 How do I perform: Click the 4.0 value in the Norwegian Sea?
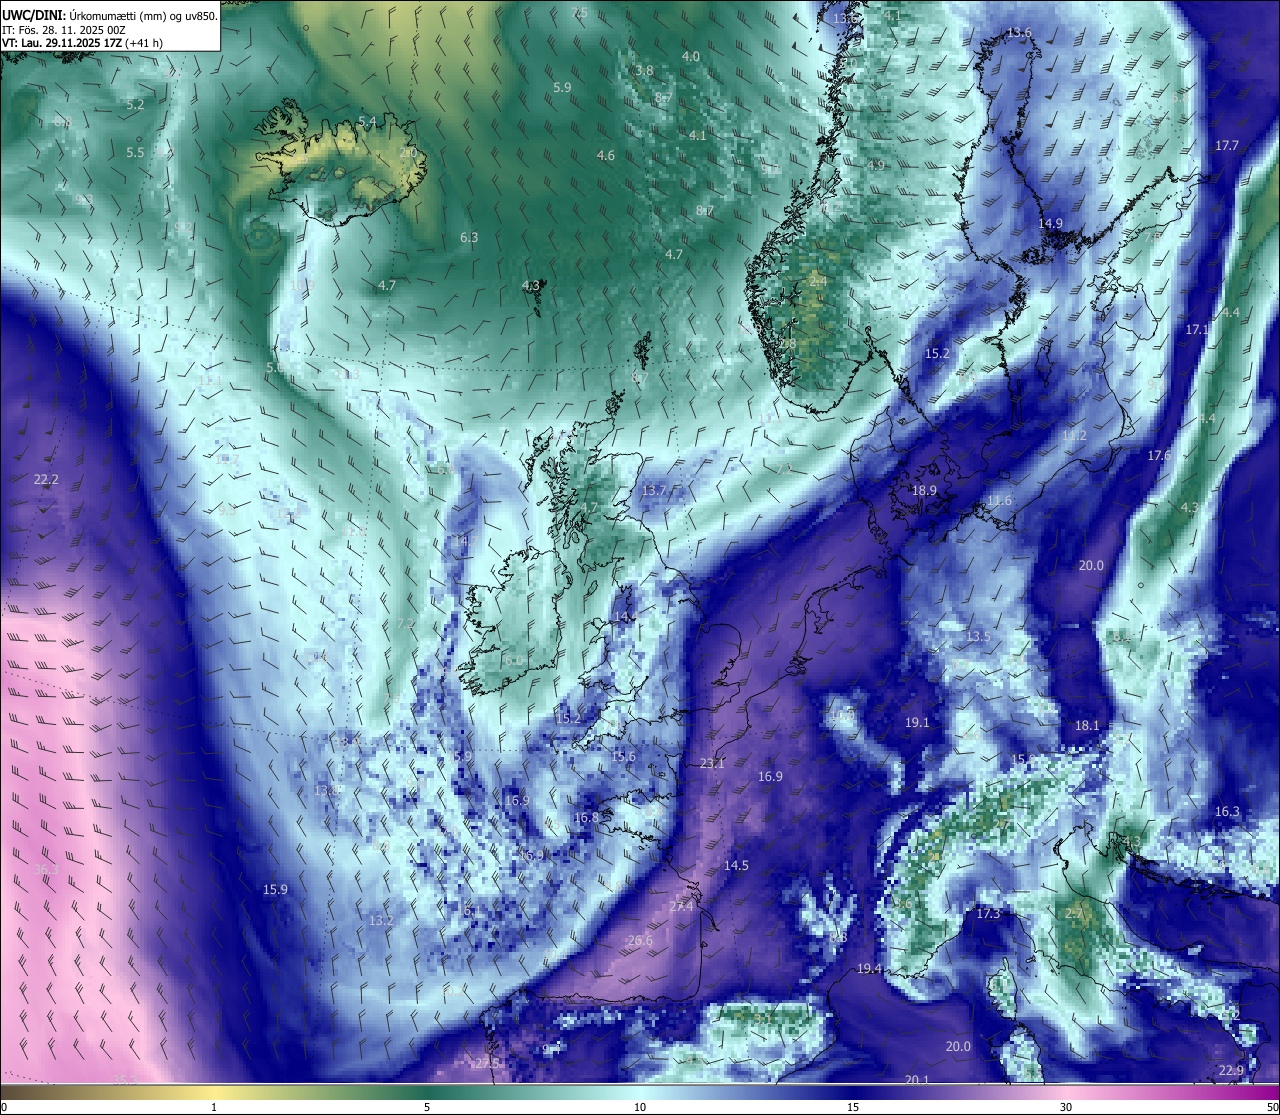coord(690,57)
